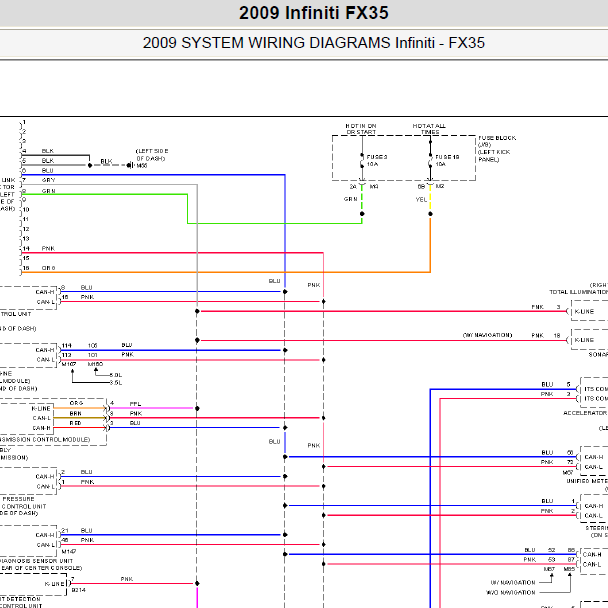Click the "3.5L" engine label
The image size is (608, 608).
116,383
